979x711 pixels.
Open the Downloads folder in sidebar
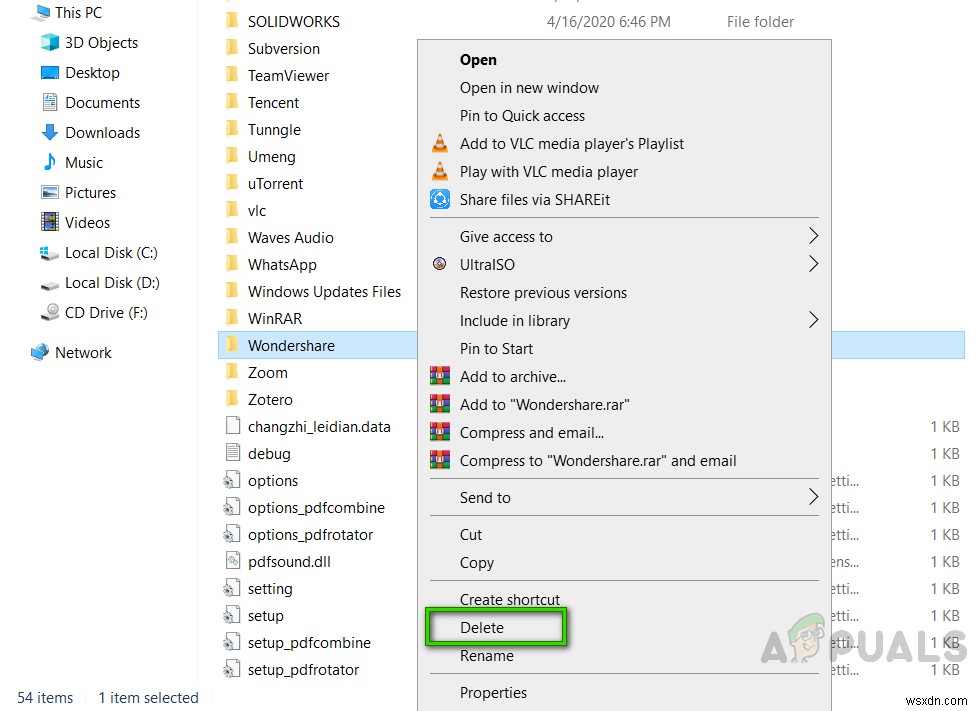pos(100,132)
